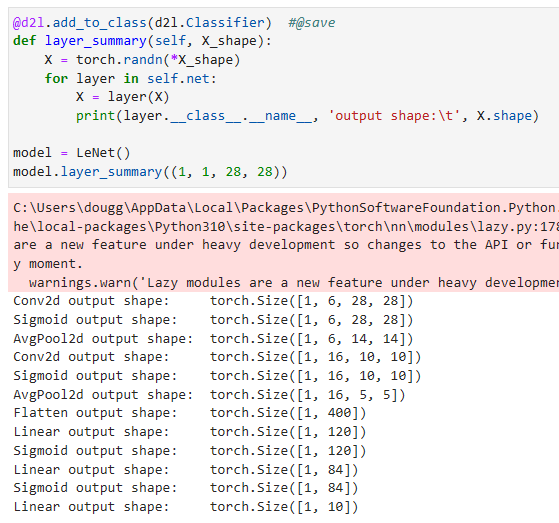Click the X = layer(X) line
559x523 pixels.
123,97
